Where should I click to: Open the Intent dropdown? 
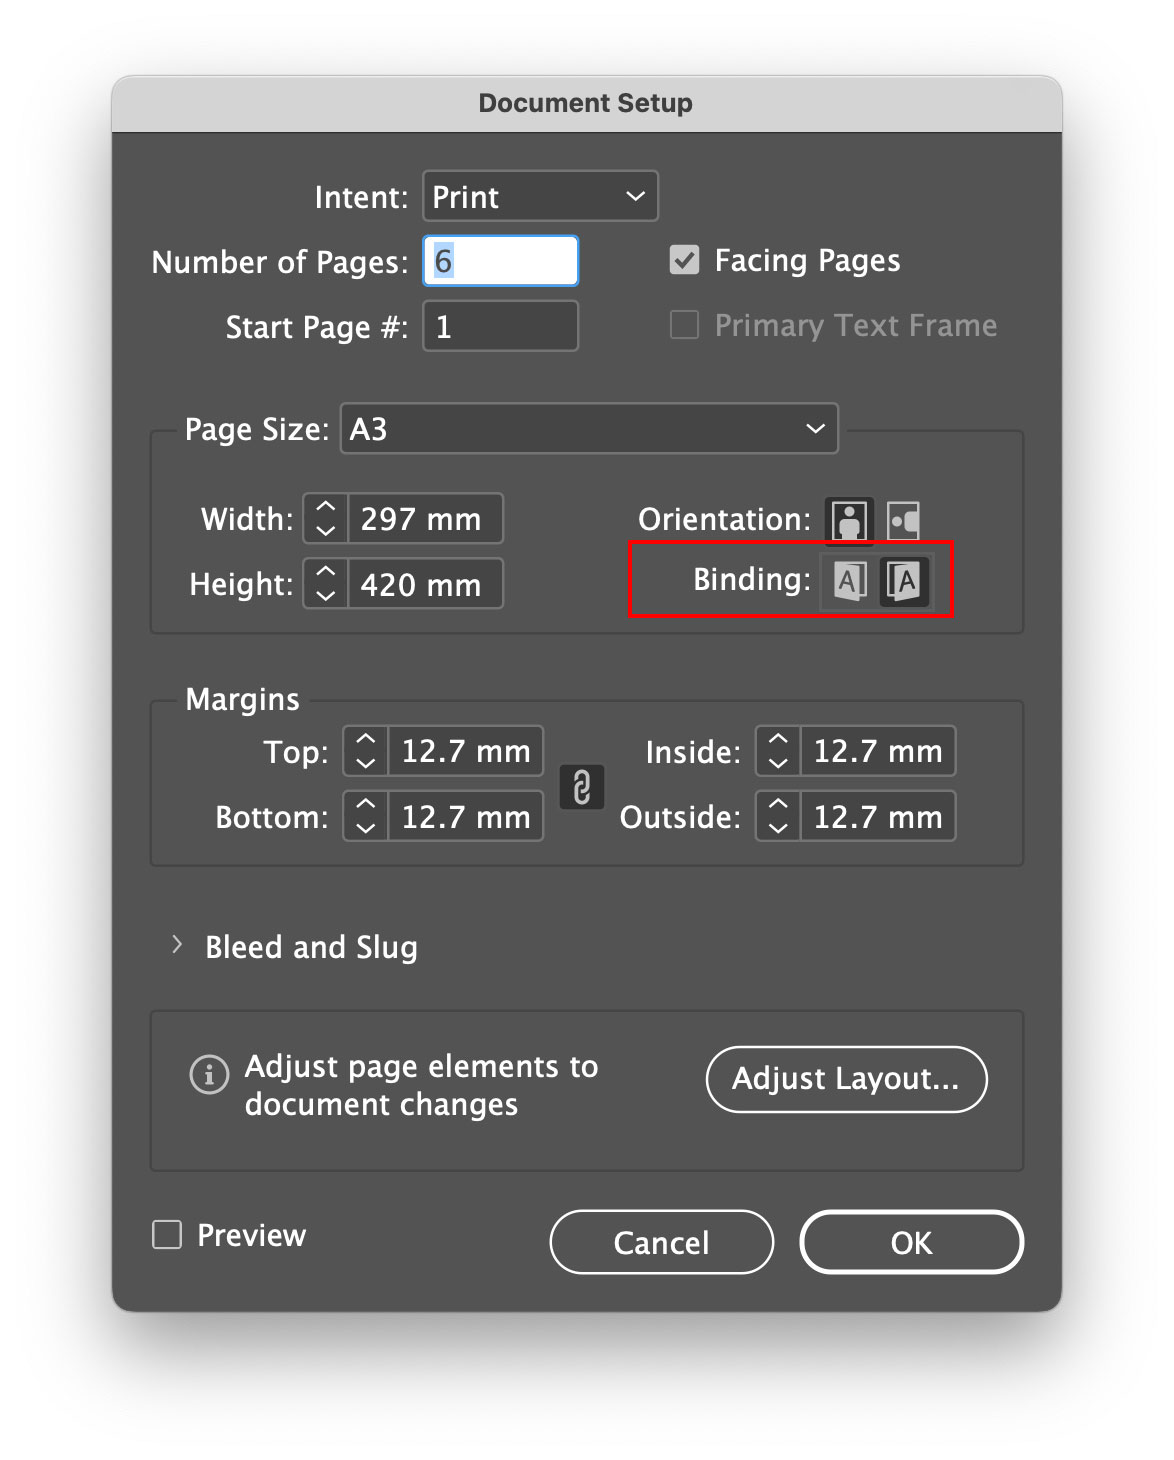[x=540, y=196]
